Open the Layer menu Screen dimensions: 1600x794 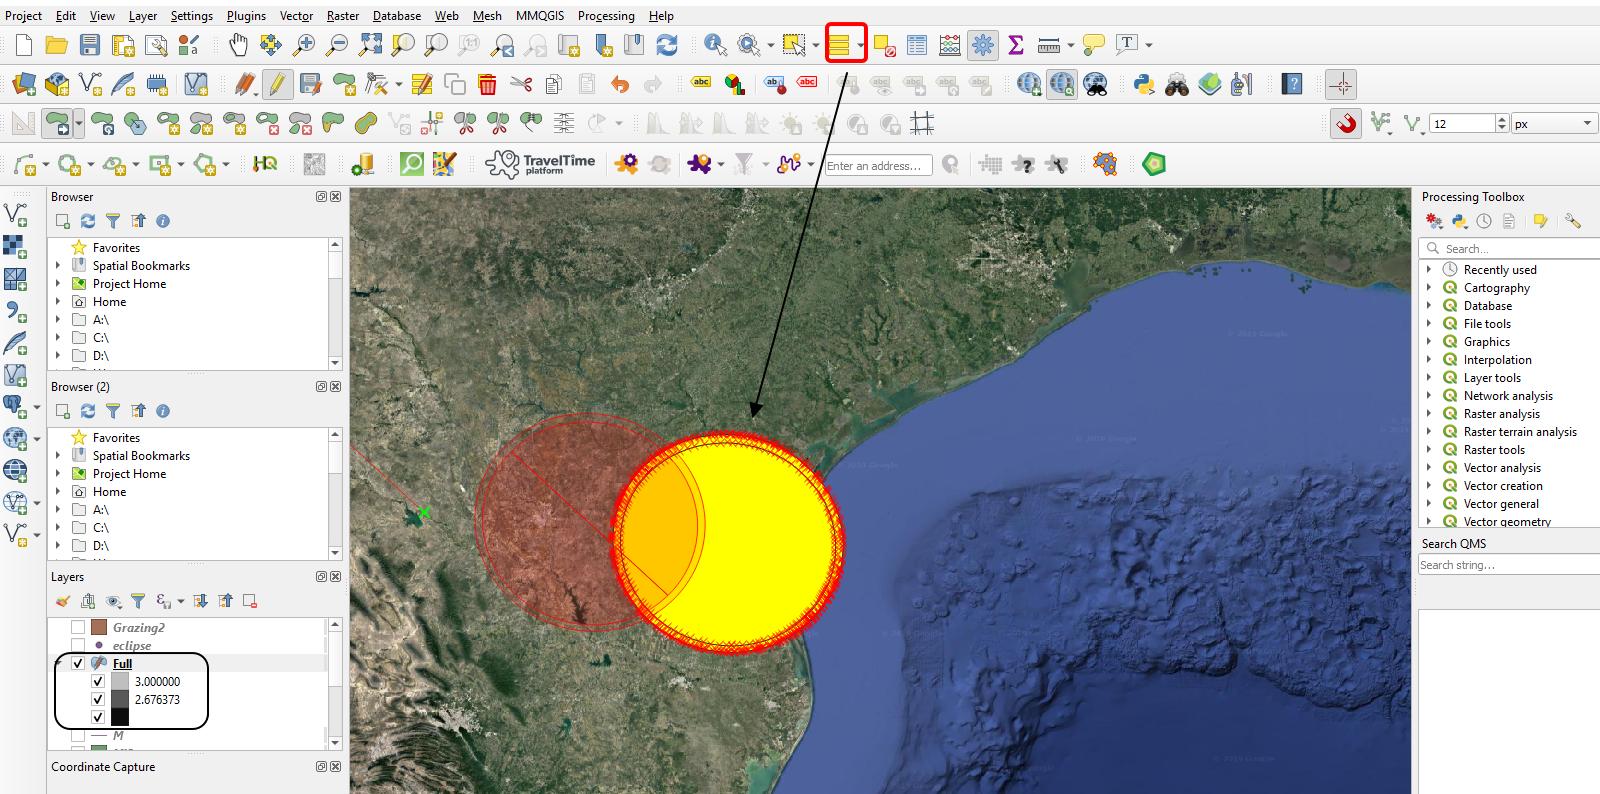pyautogui.click(x=143, y=16)
